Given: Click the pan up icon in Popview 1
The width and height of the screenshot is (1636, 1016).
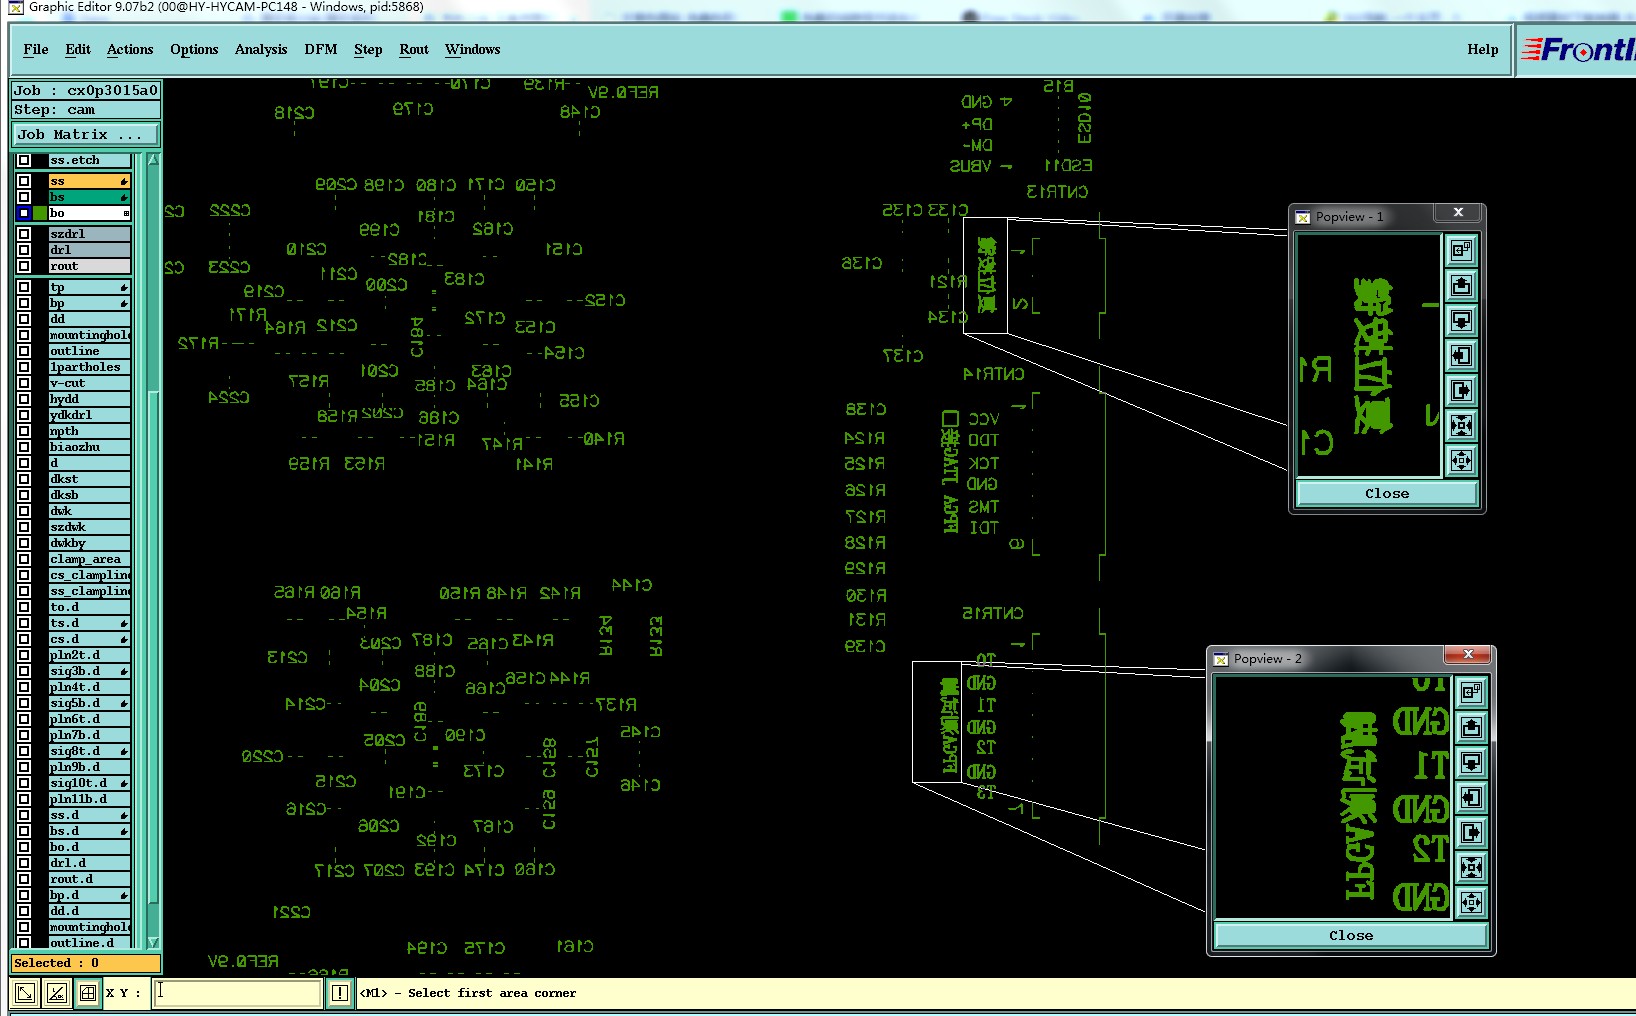Looking at the screenshot, I should click(1461, 286).
